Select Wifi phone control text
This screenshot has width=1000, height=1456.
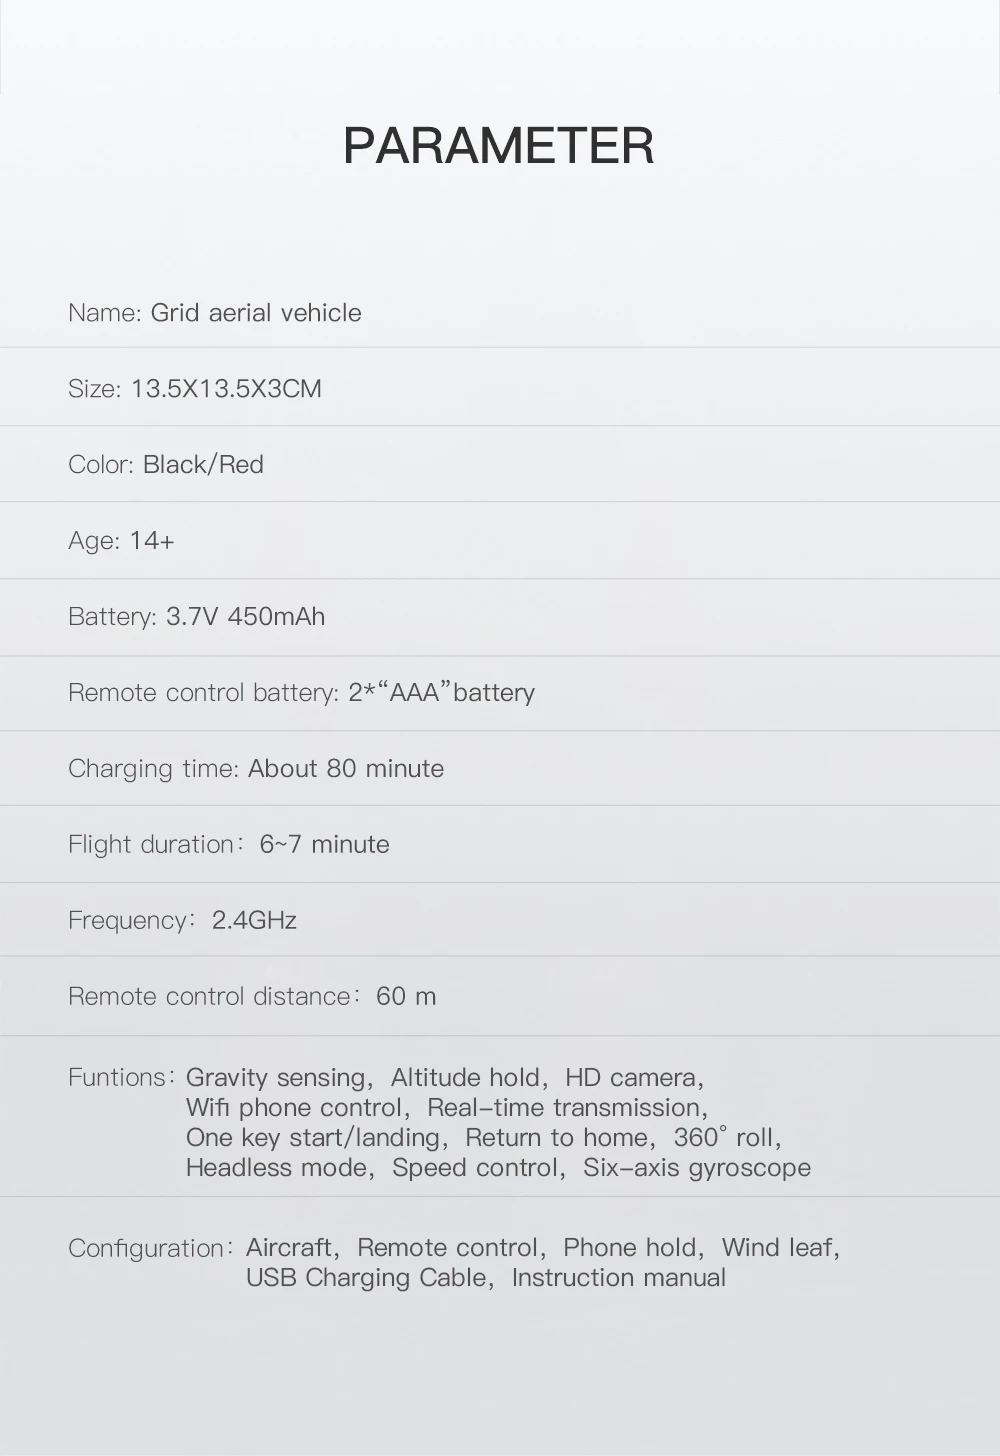pos(293,1108)
